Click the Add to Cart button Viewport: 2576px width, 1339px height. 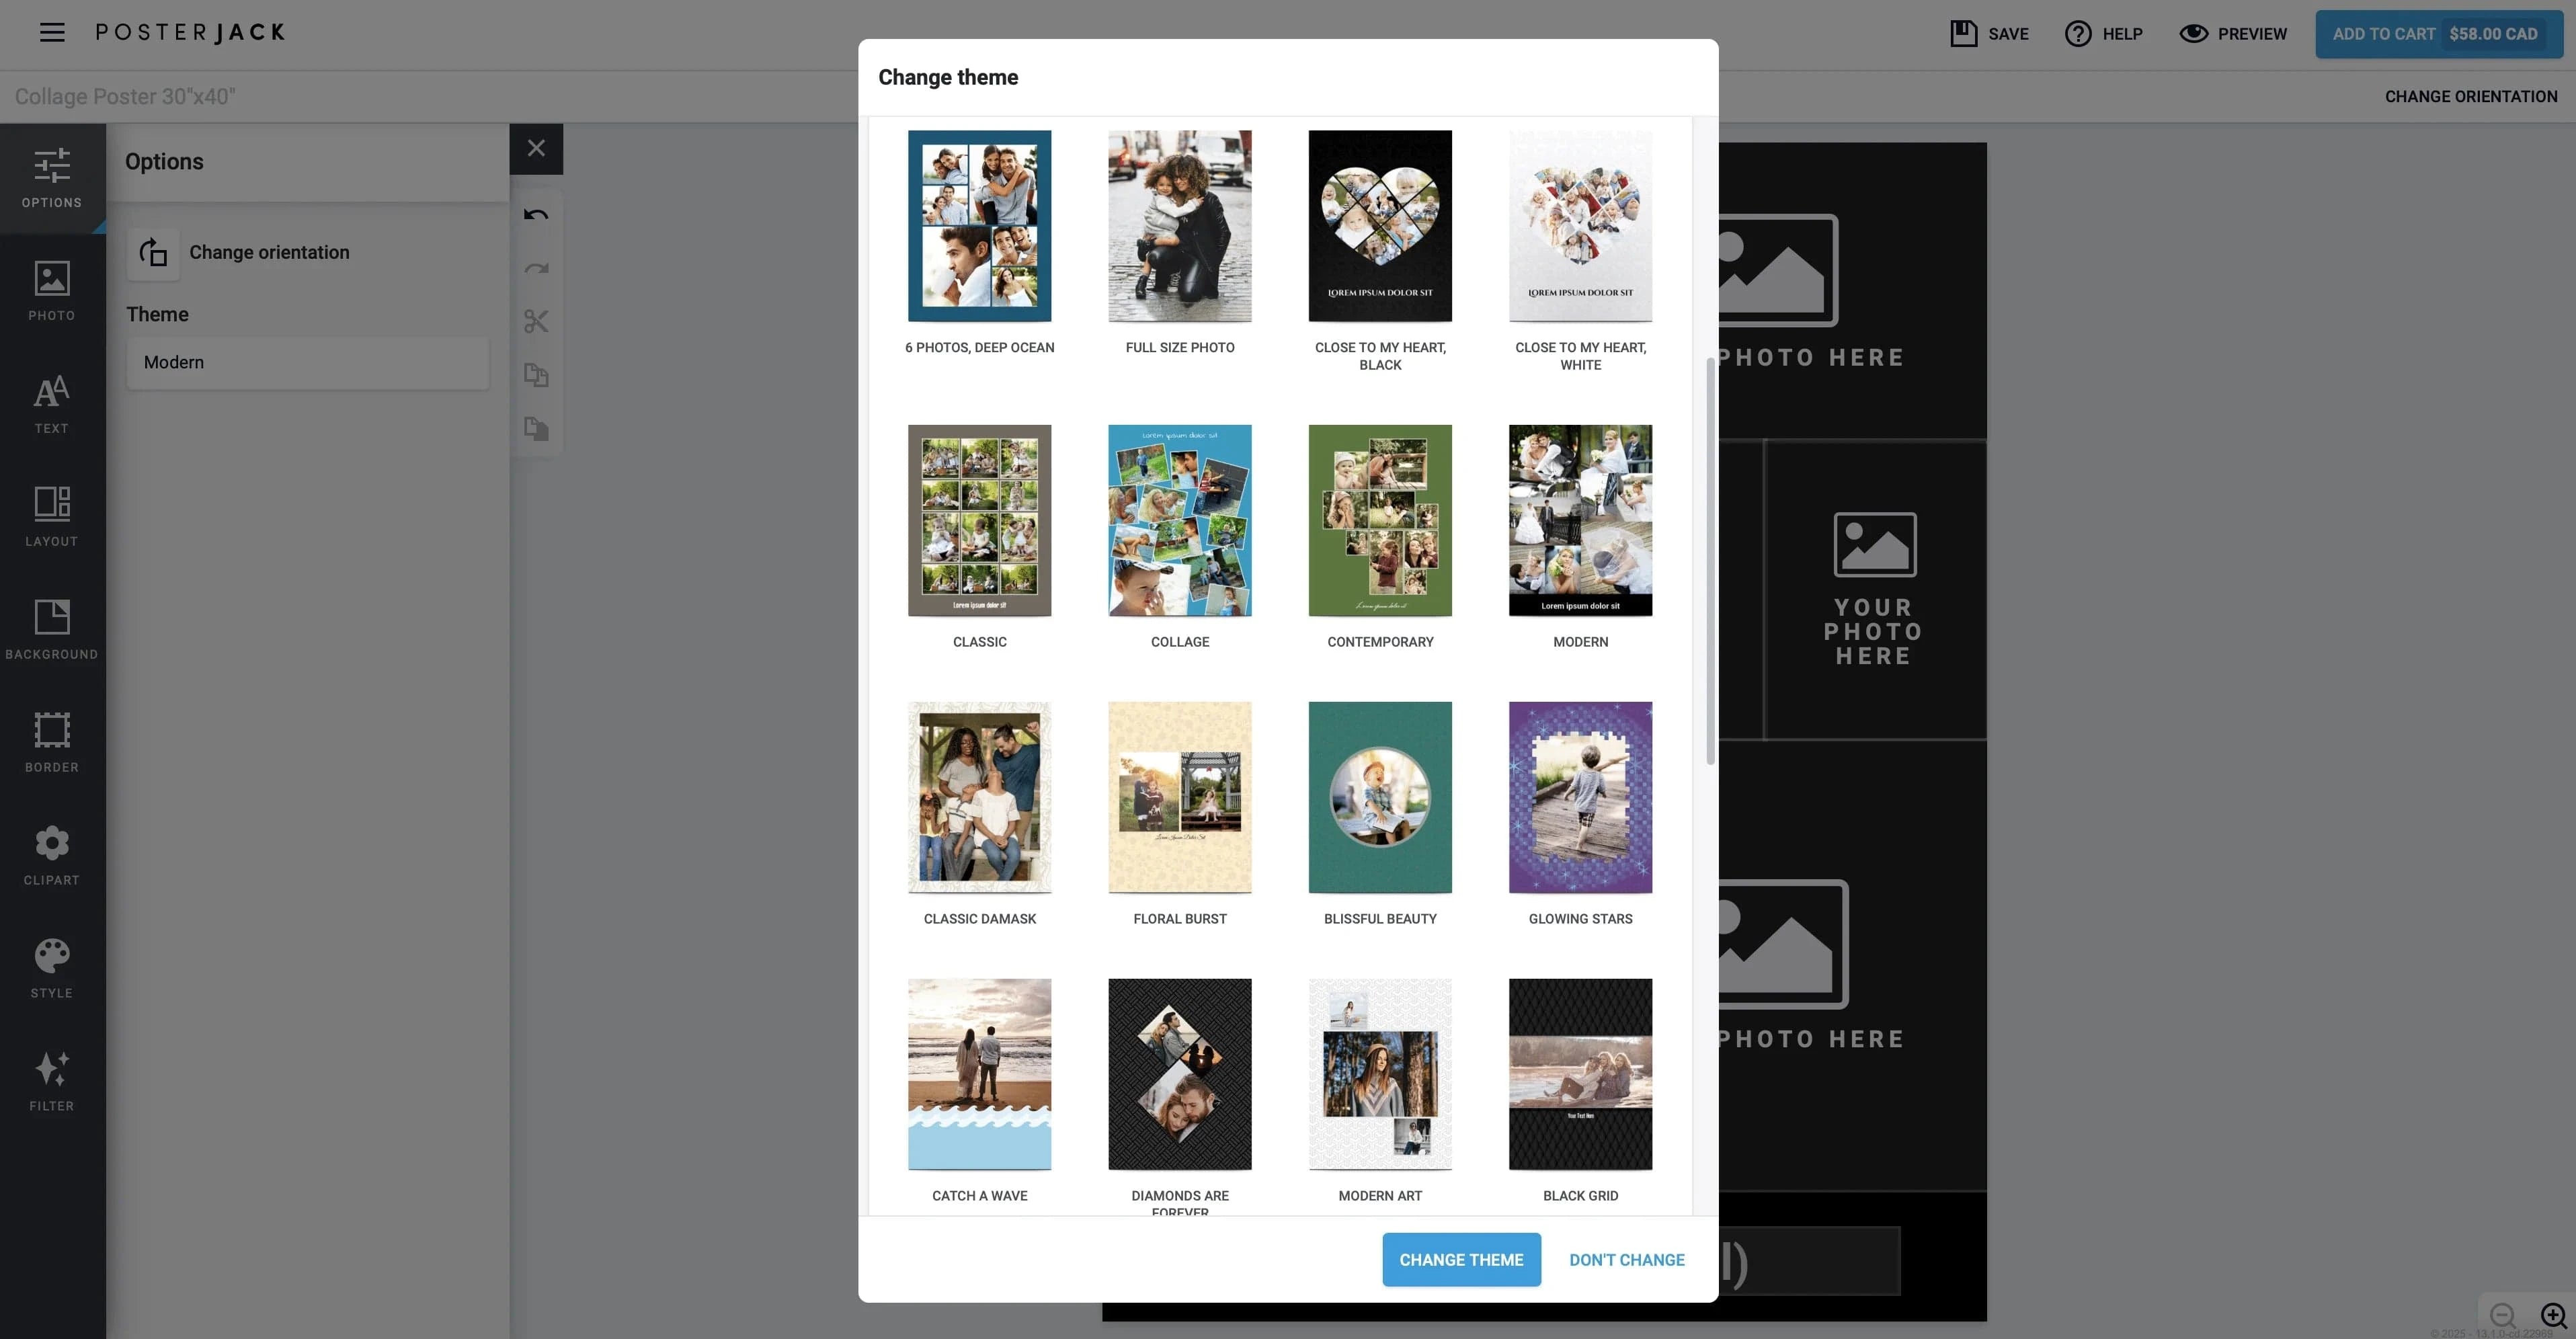coord(2438,34)
